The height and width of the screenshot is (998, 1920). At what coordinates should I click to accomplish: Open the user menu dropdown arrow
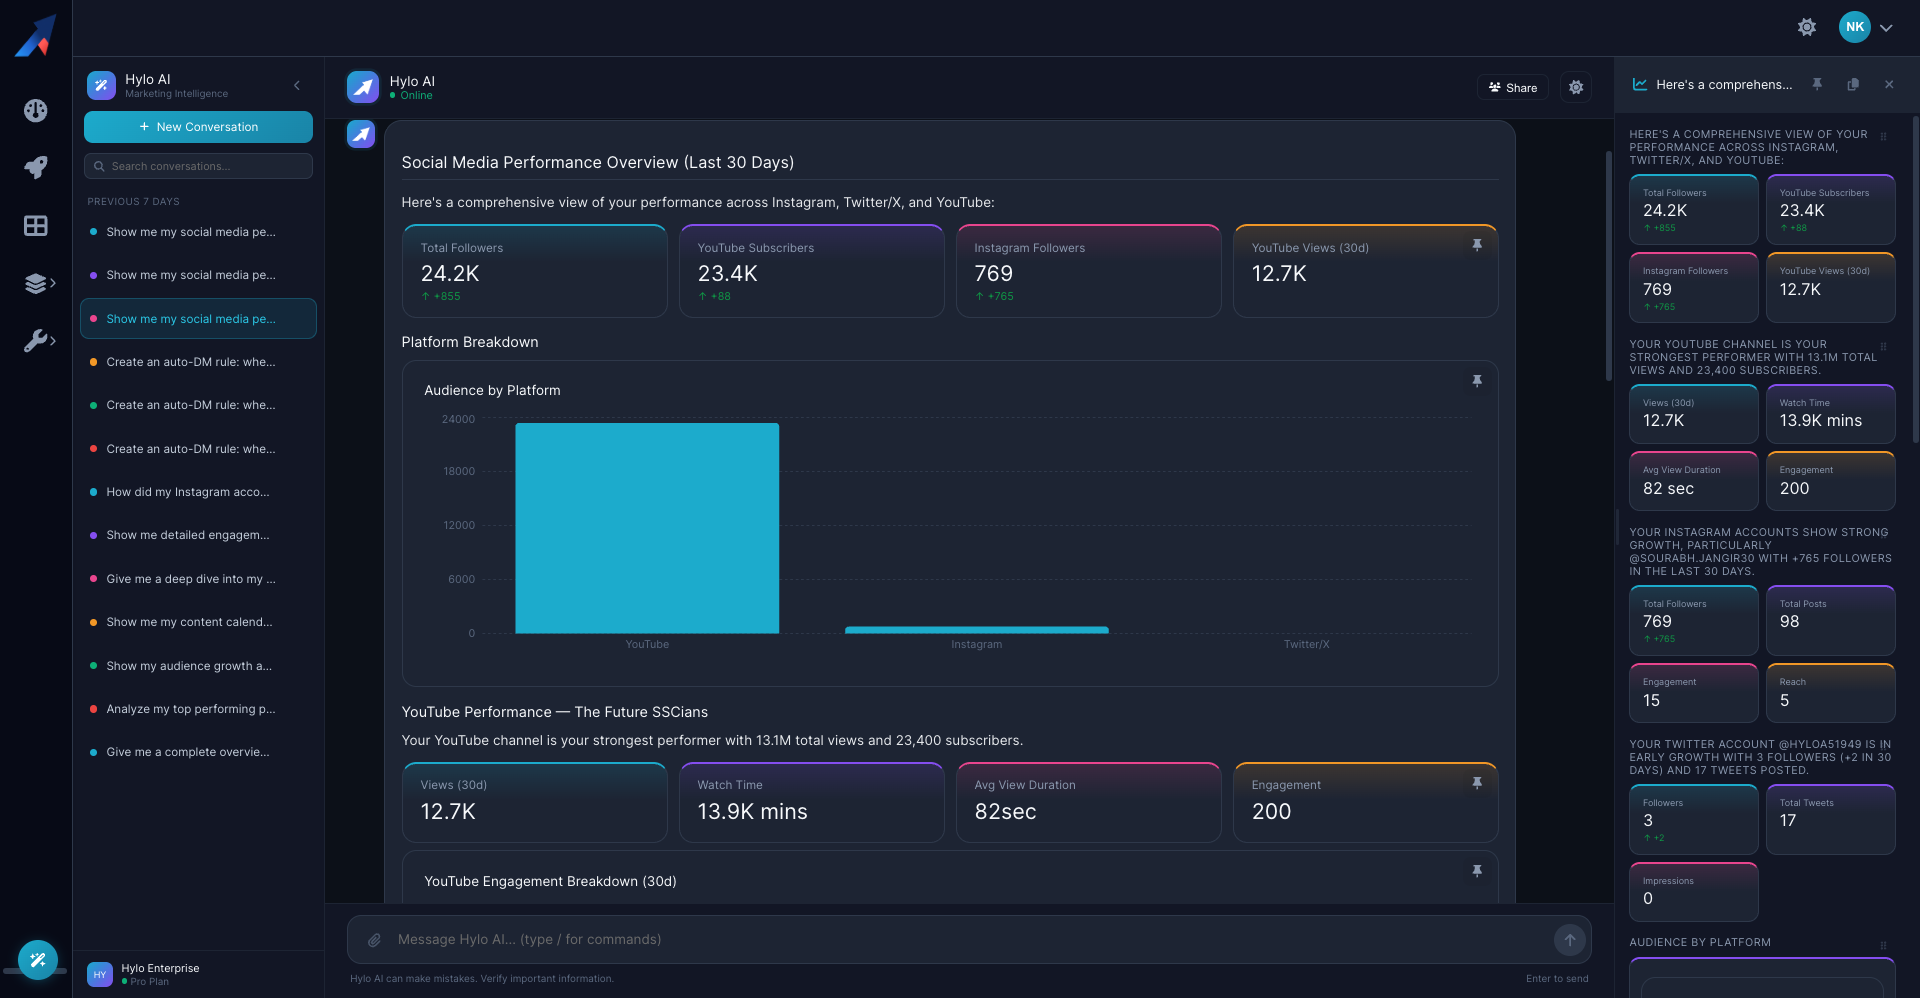point(1886,28)
